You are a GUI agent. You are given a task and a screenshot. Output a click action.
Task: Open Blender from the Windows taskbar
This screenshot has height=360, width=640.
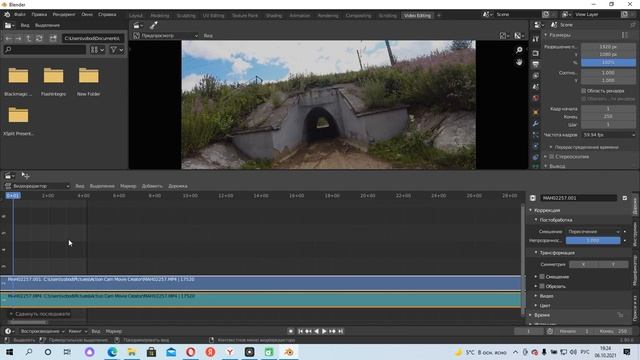289,352
